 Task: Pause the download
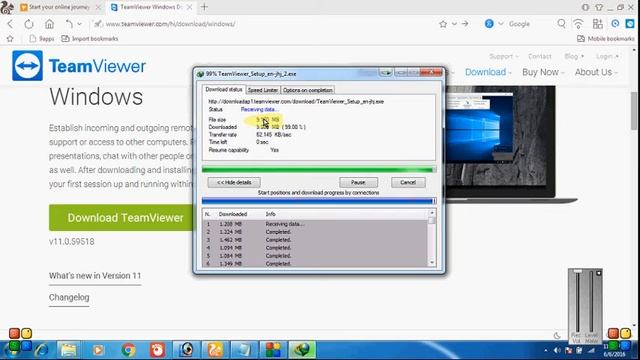358,182
